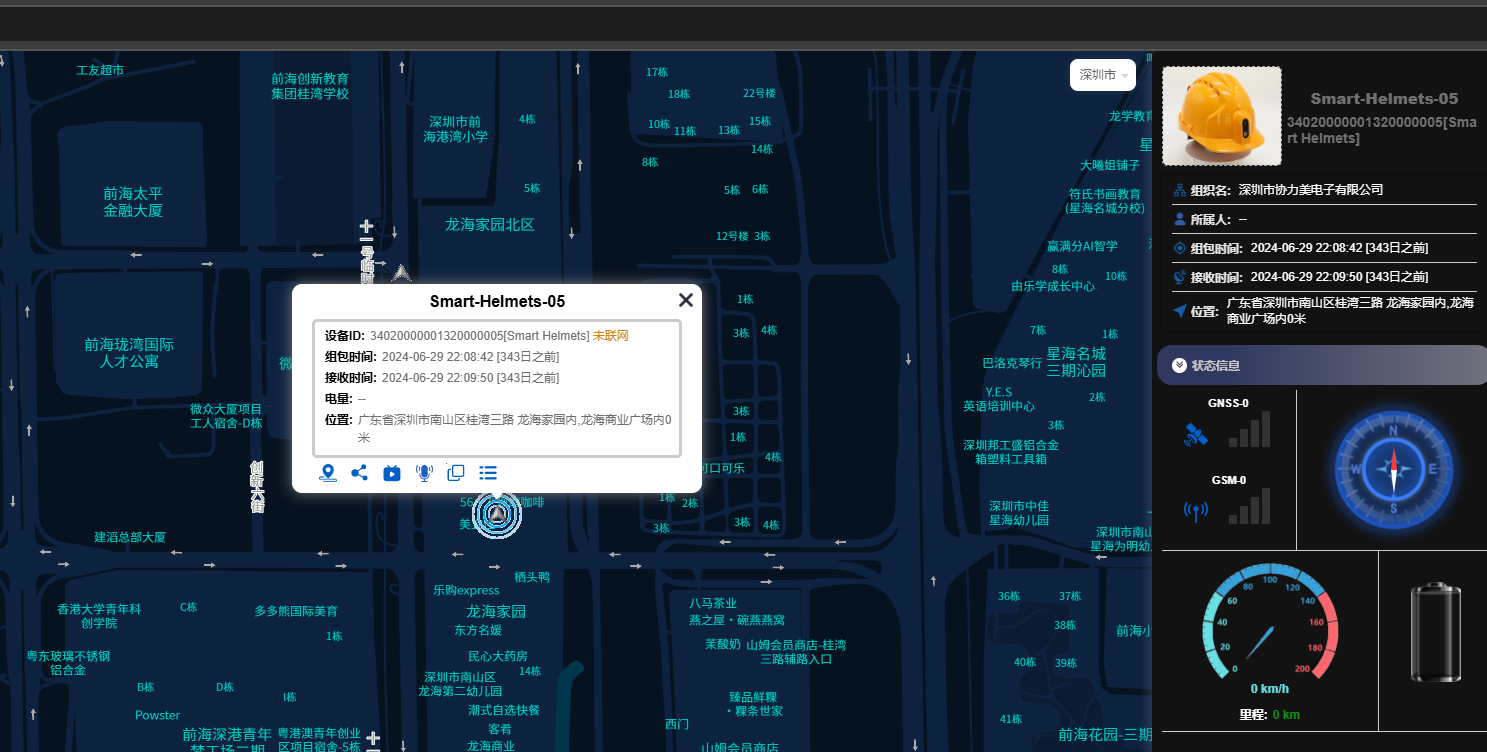Image resolution: width=1487 pixels, height=752 pixels.
Task: Click the GSM antenna signal icon
Action: tap(1195, 511)
